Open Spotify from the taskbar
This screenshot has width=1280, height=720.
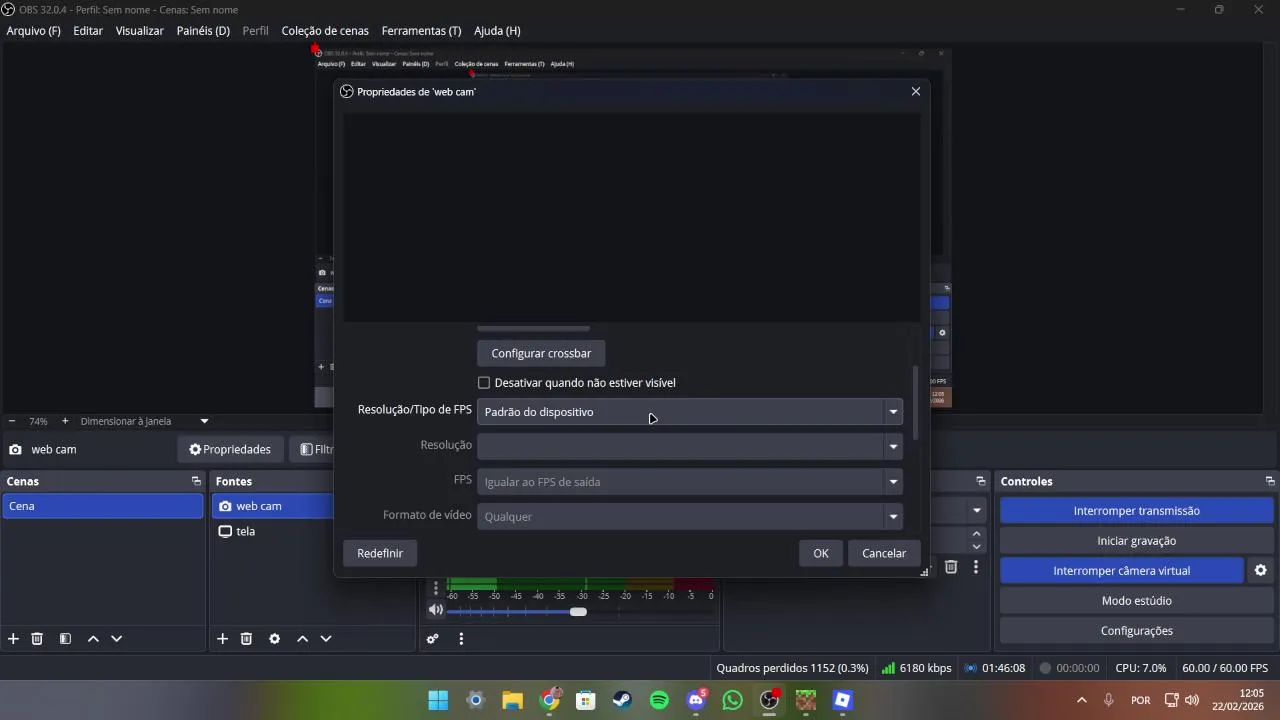(659, 700)
